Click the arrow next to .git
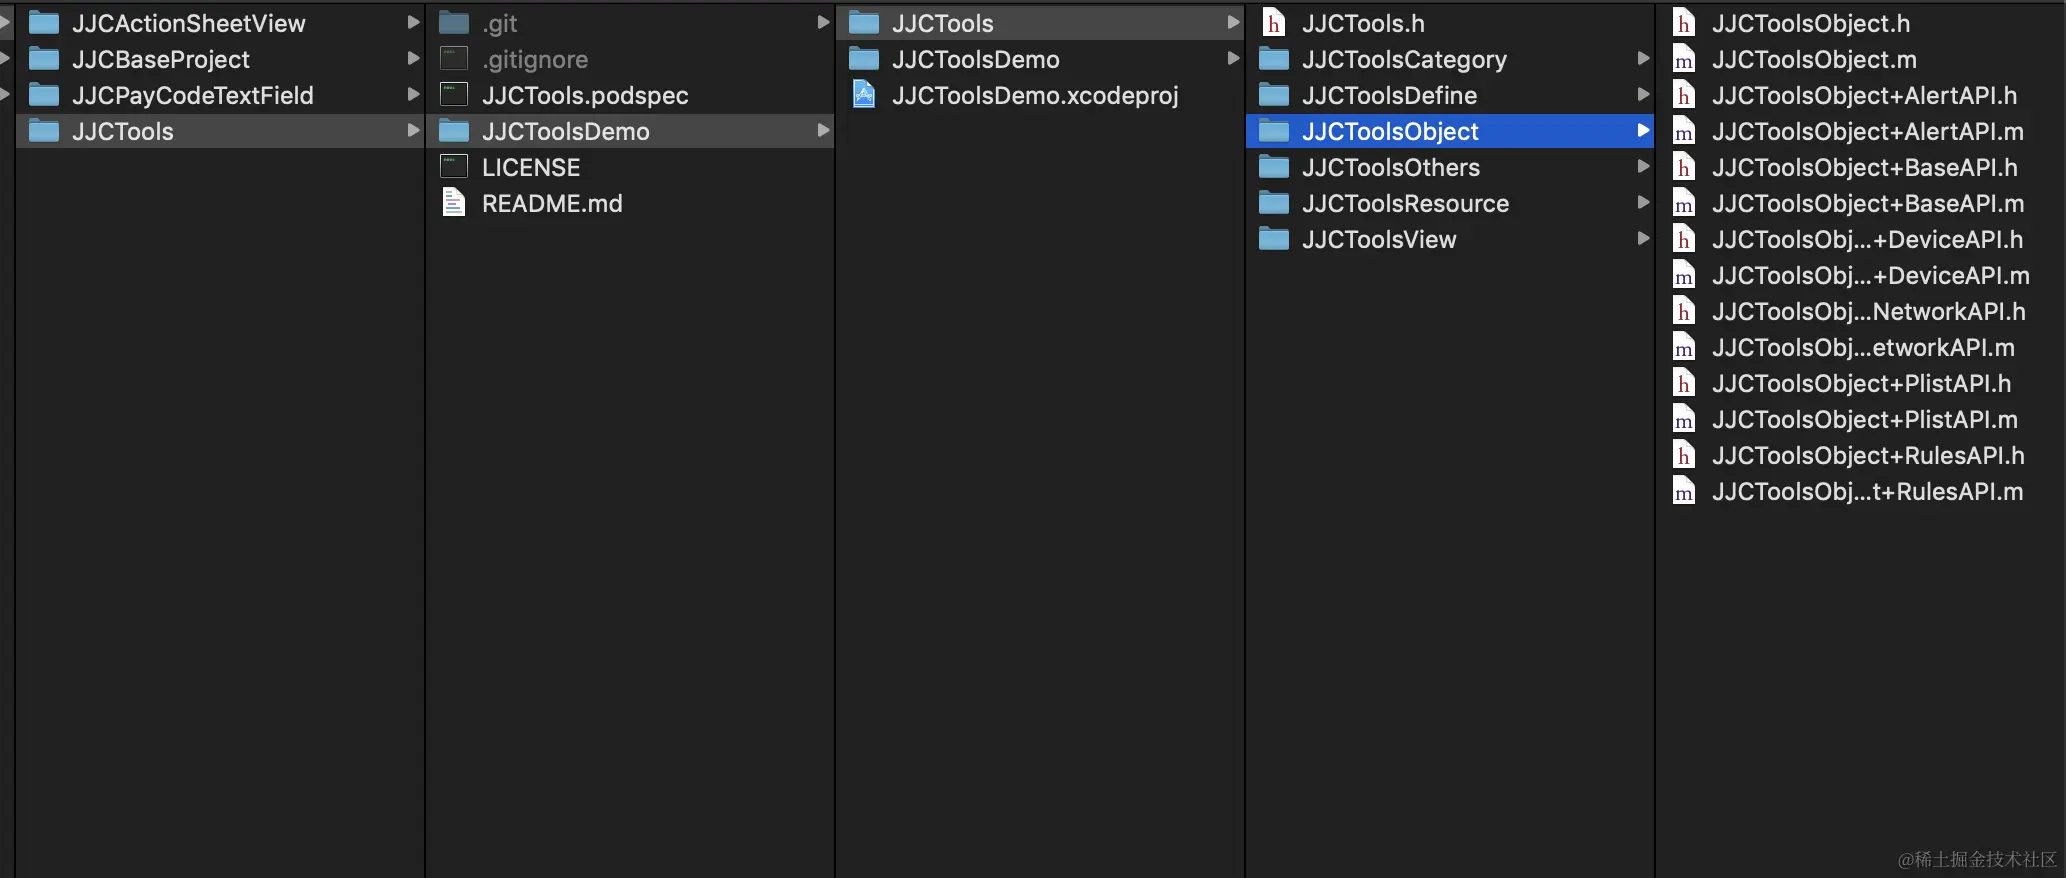Screen dimensions: 2066x878 coord(823,22)
